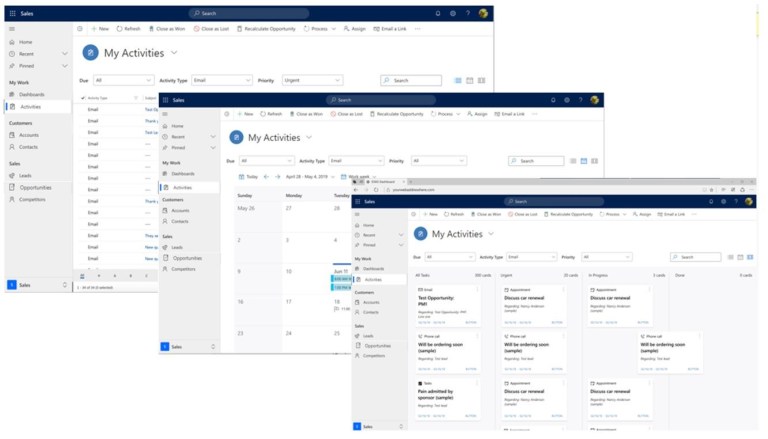Switch to board view icon in back window
The width and height of the screenshot is (768, 439).
[x=481, y=80]
